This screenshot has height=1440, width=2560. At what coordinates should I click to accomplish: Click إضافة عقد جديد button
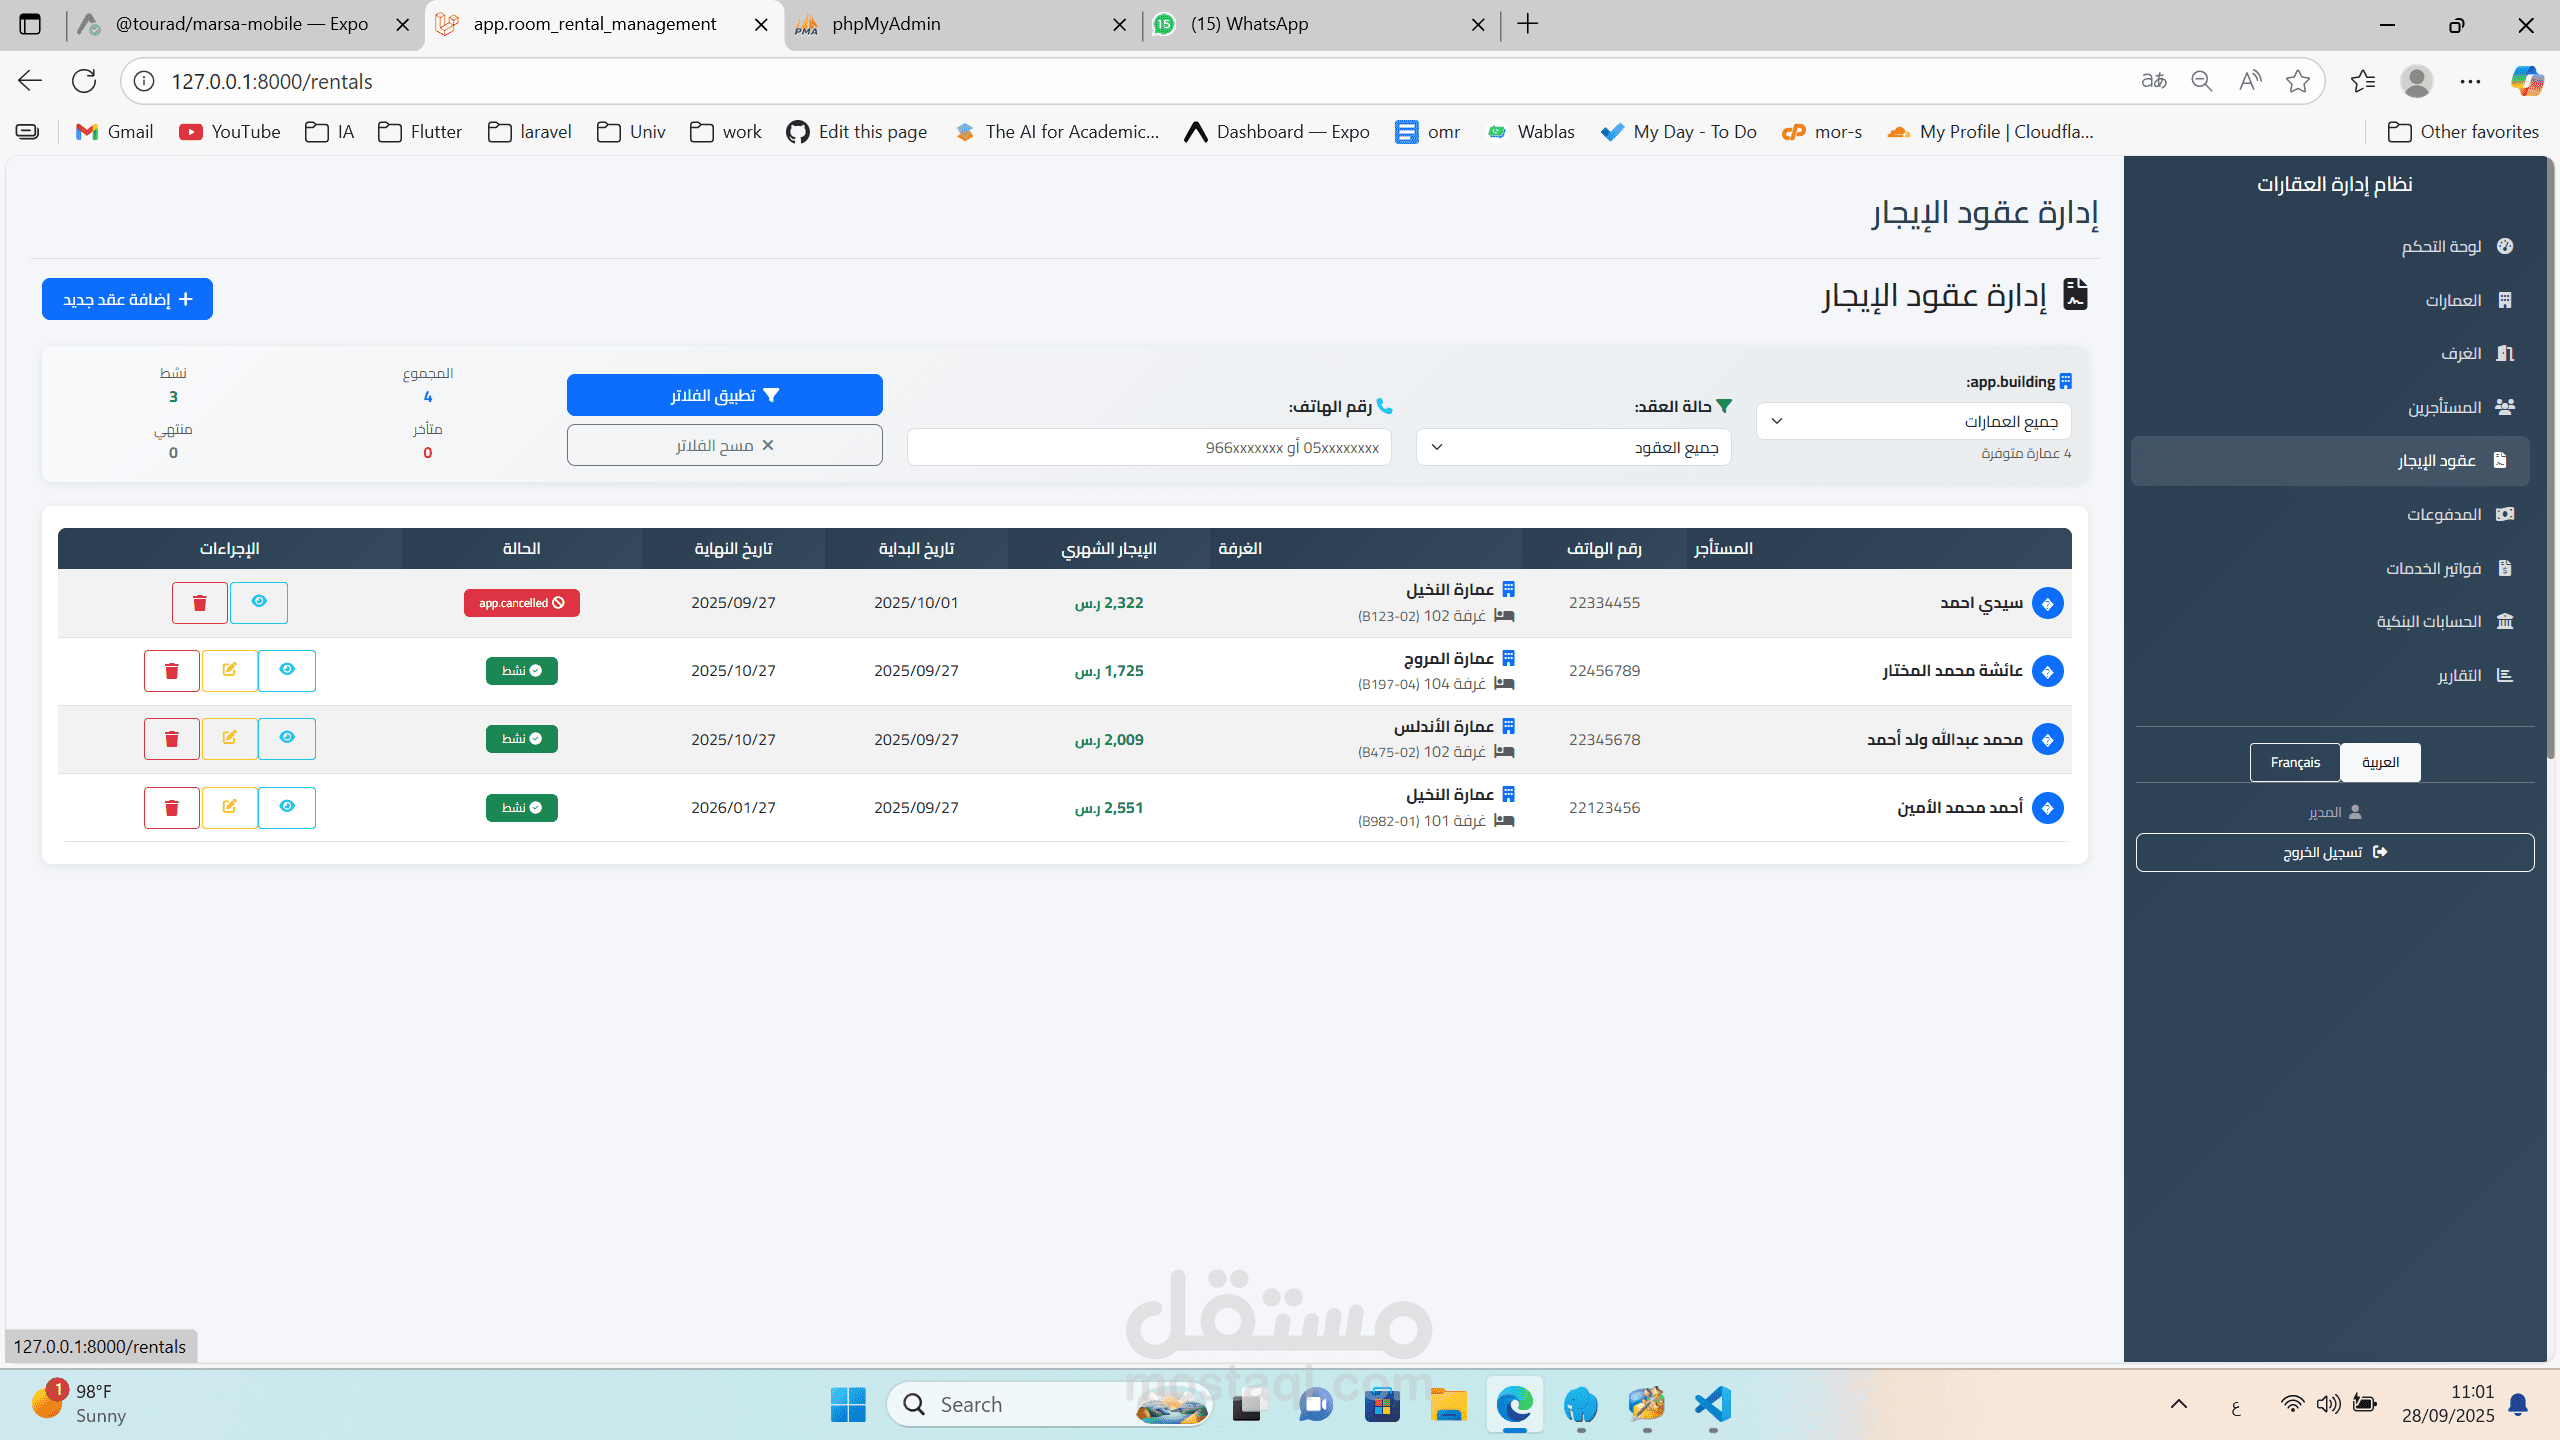click(x=127, y=299)
